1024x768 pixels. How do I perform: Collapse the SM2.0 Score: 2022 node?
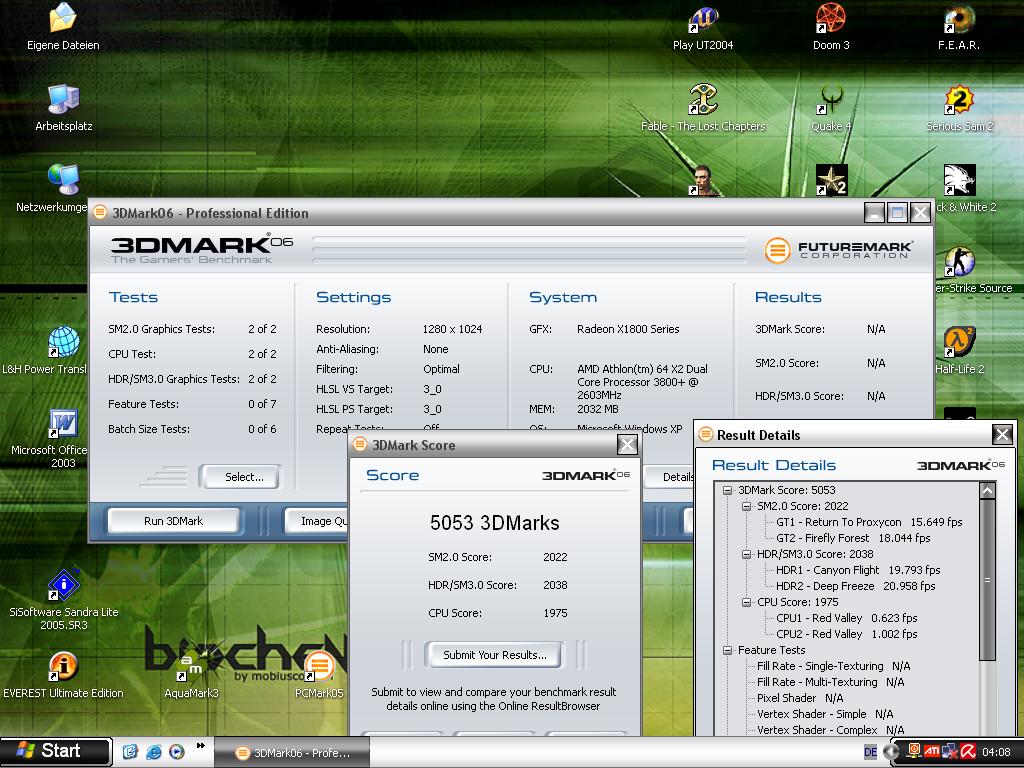pyautogui.click(x=746, y=506)
